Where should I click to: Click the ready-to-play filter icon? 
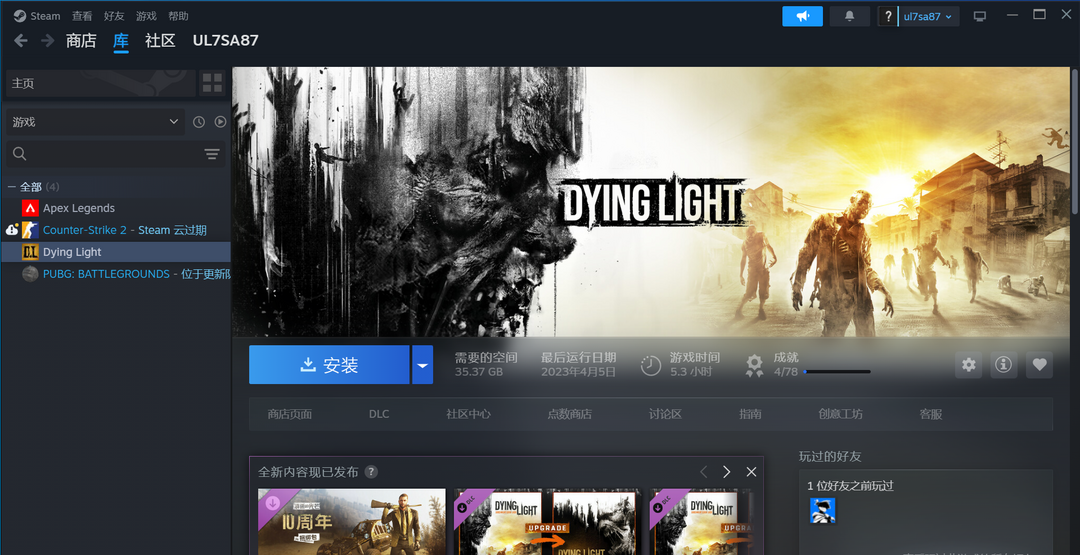coord(220,122)
